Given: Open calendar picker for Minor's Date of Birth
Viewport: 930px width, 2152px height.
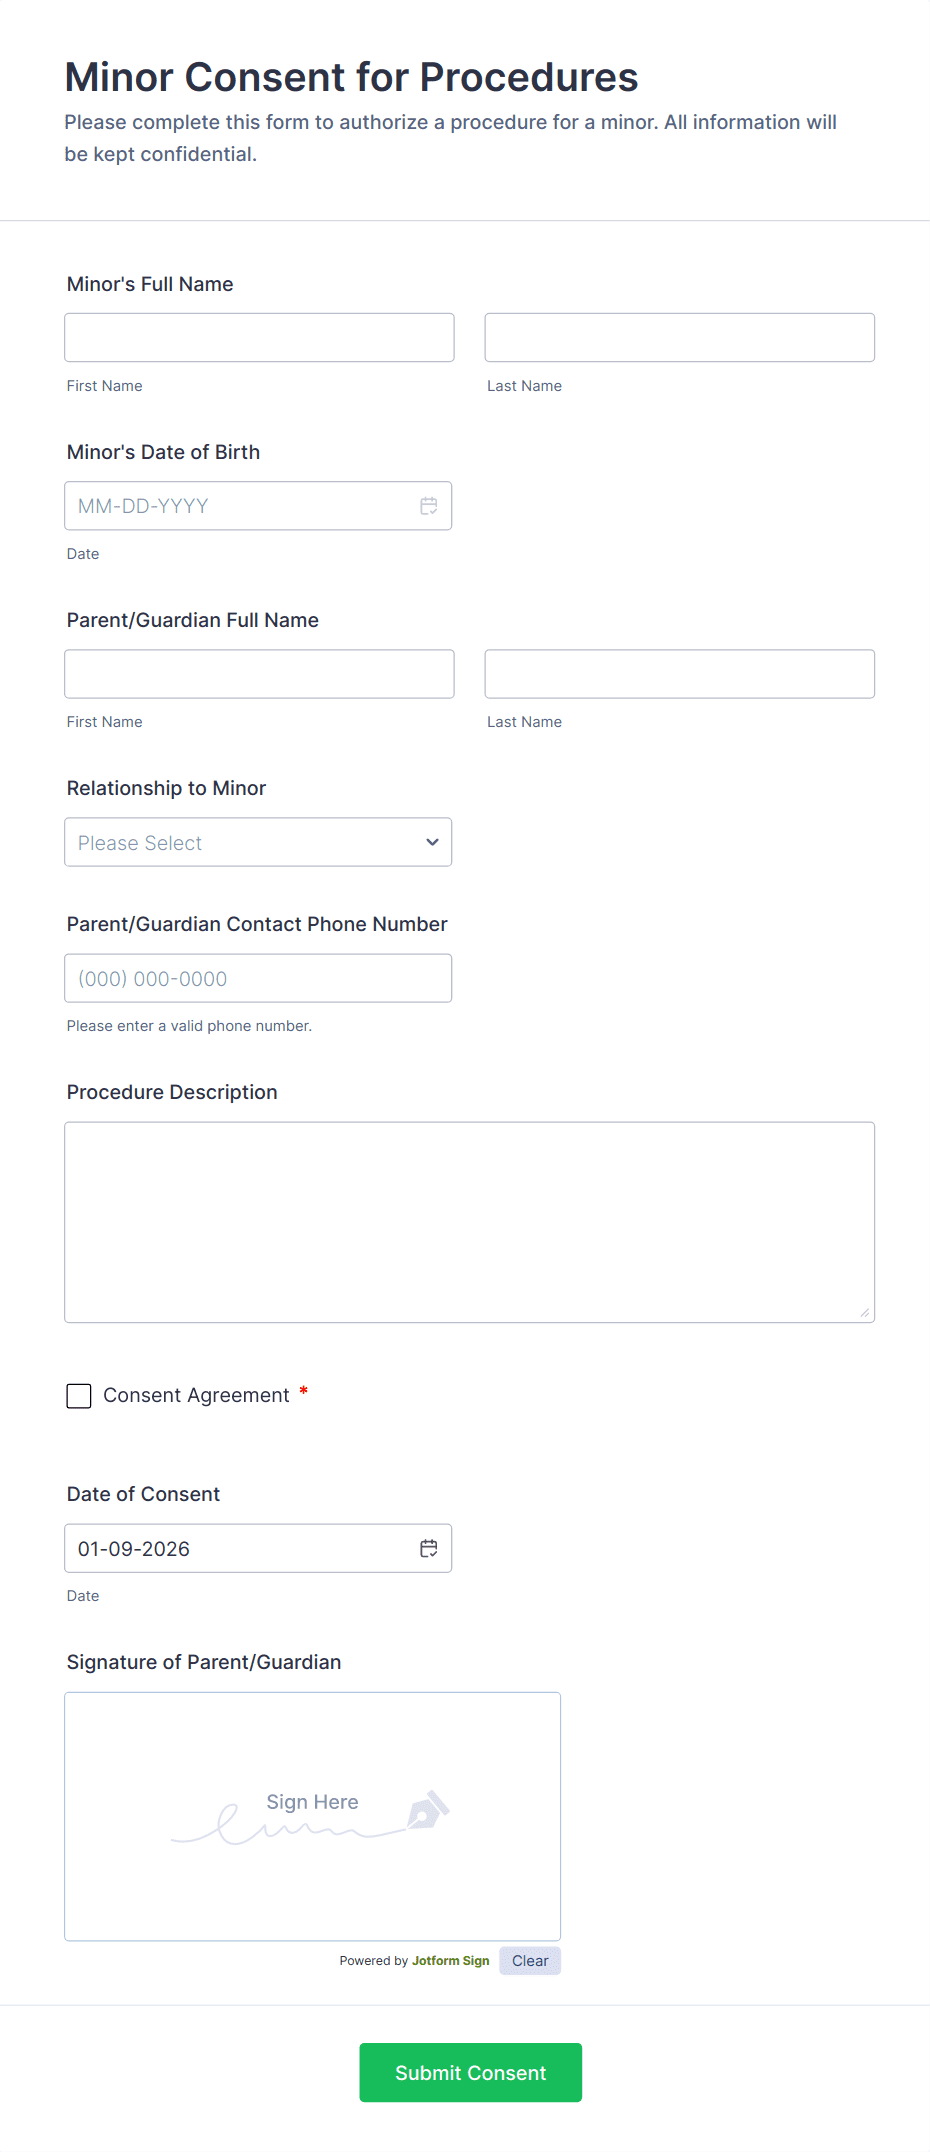Looking at the screenshot, I should pos(429,506).
